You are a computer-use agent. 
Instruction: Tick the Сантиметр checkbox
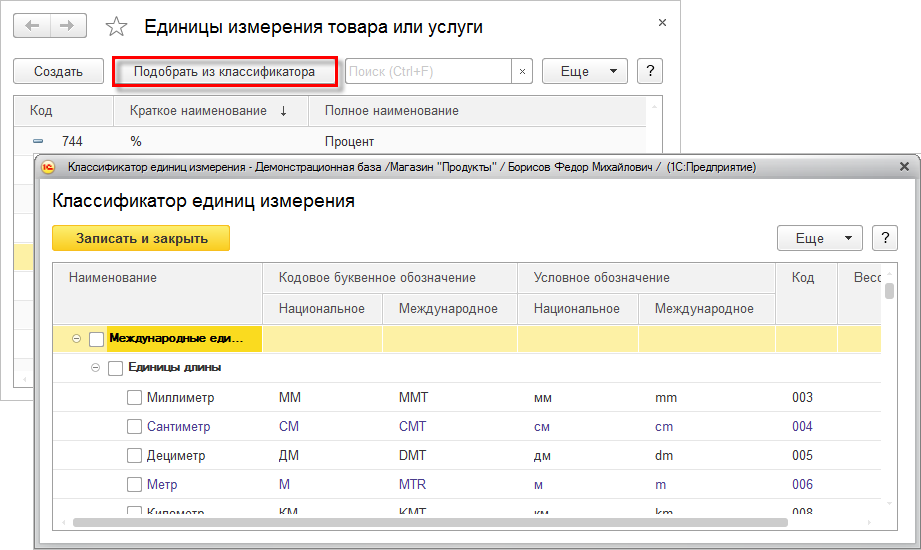(x=135, y=427)
